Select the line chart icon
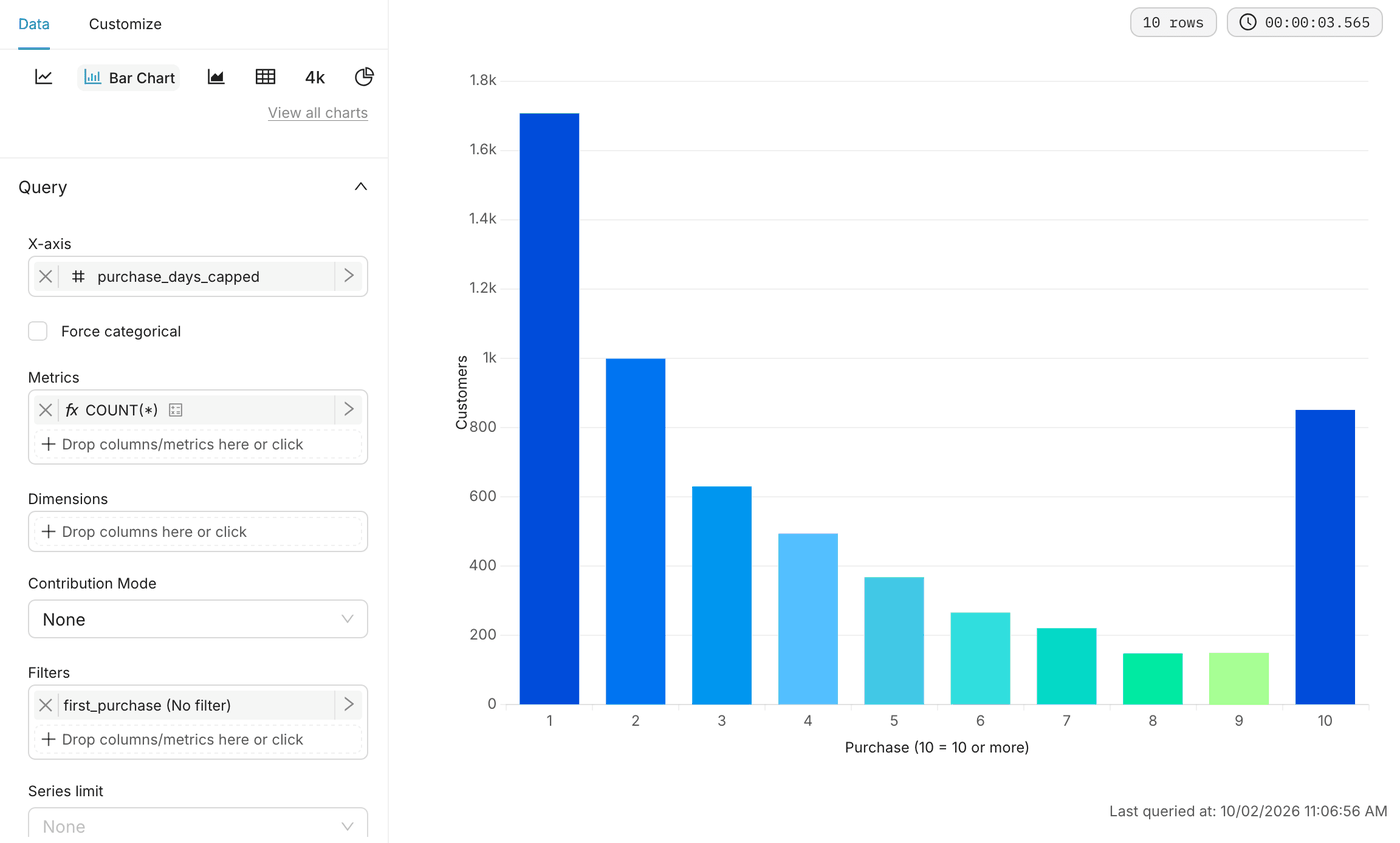 (x=44, y=77)
